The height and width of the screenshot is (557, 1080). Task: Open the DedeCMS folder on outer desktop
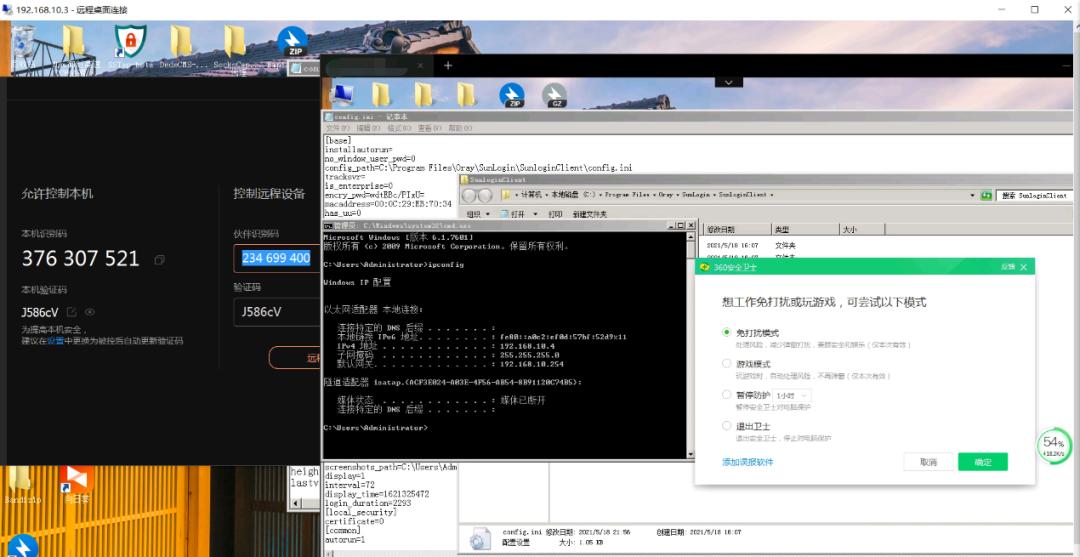(181, 46)
